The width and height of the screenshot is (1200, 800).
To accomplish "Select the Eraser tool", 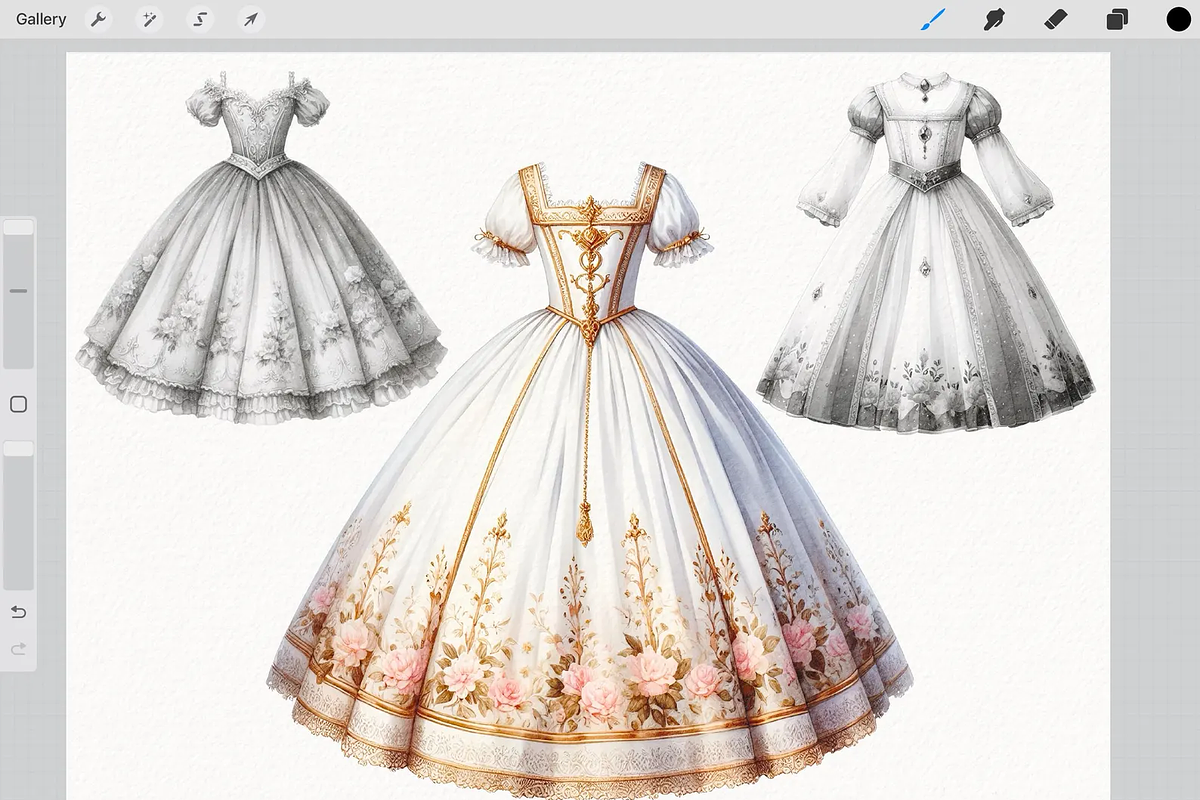I will tap(1055, 19).
